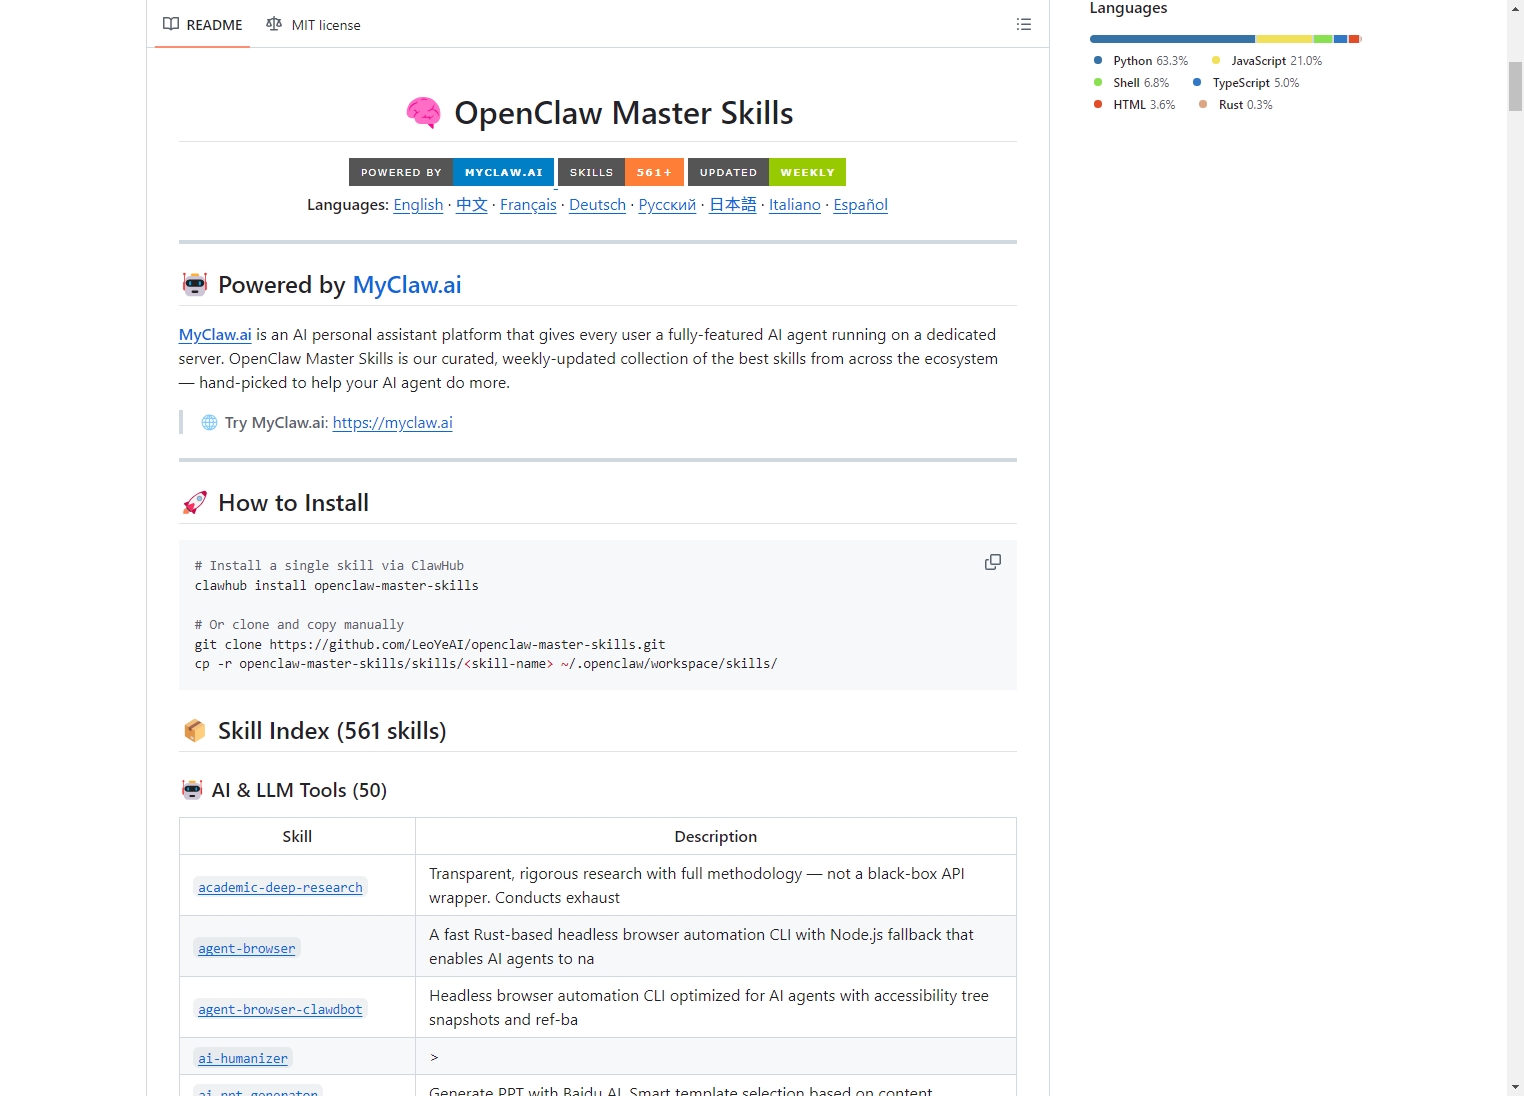Open the README outline list icon
Image resolution: width=1524 pixels, height=1096 pixels.
[x=1023, y=24]
